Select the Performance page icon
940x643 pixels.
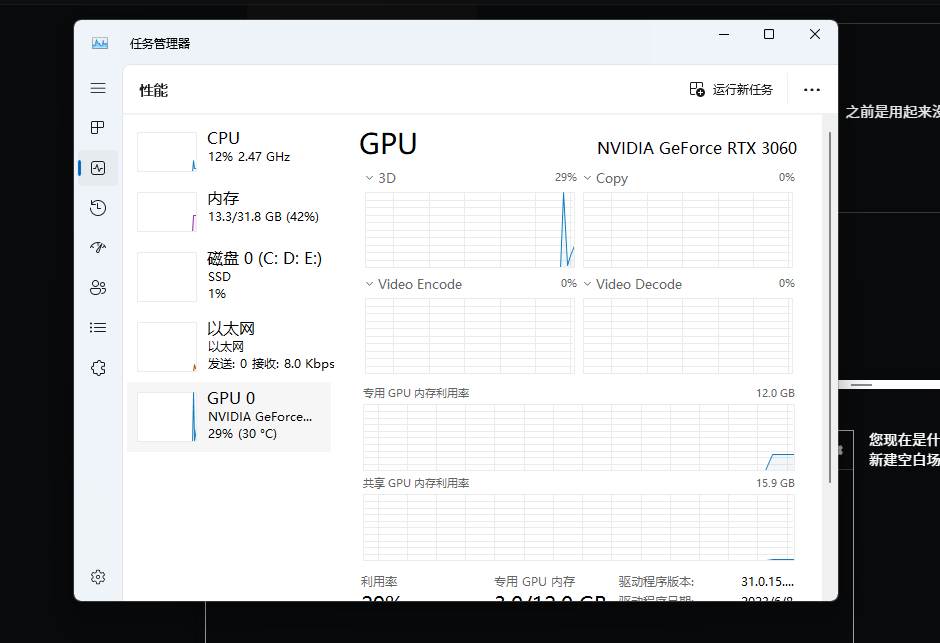tap(98, 168)
